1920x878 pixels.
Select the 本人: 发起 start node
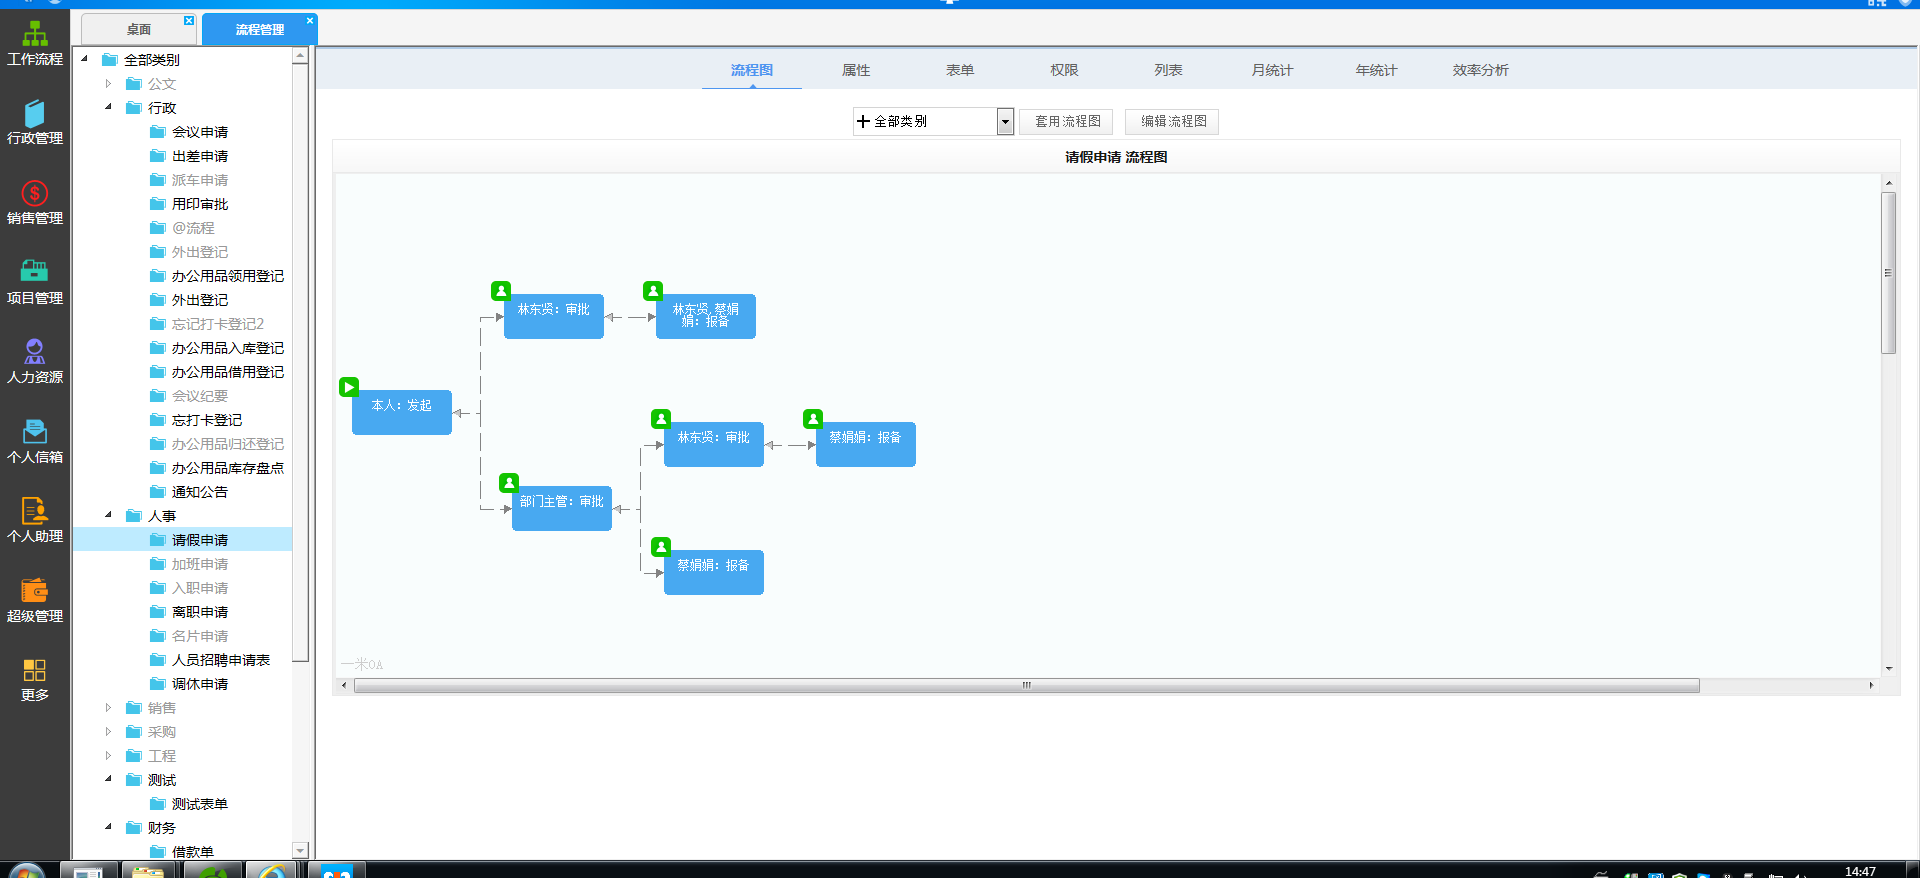pyautogui.click(x=402, y=412)
